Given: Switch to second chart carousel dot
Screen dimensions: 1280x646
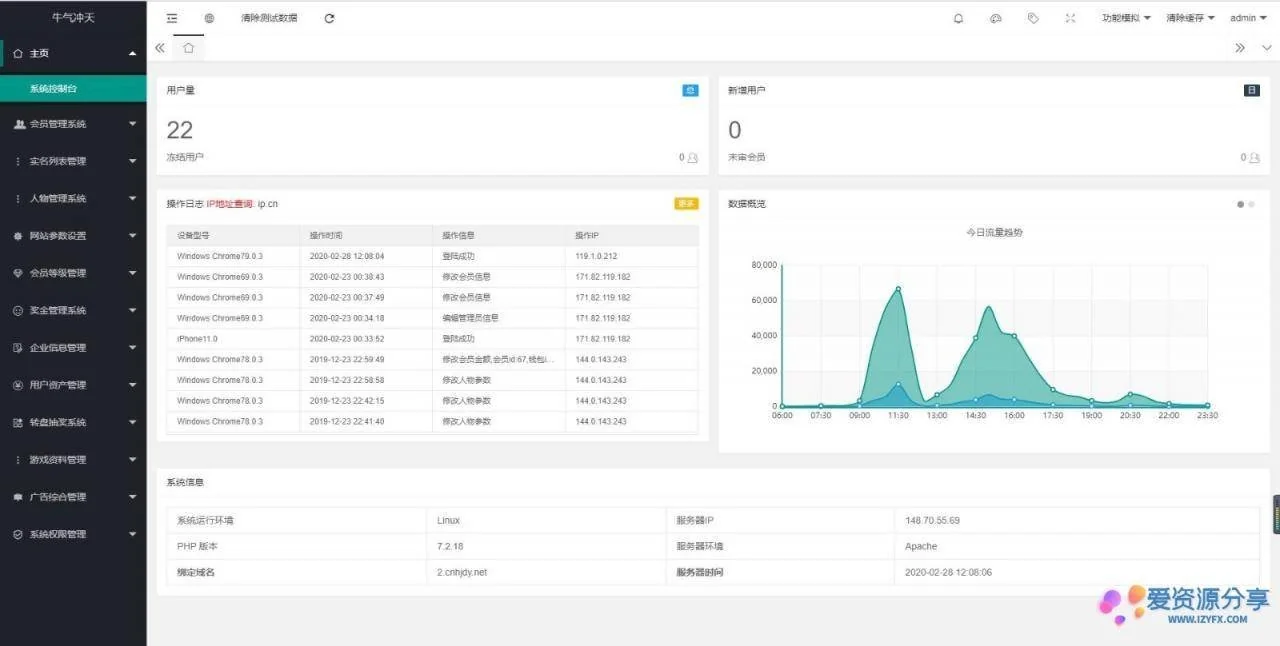Looking at the screenshot, I should 1251,204.
